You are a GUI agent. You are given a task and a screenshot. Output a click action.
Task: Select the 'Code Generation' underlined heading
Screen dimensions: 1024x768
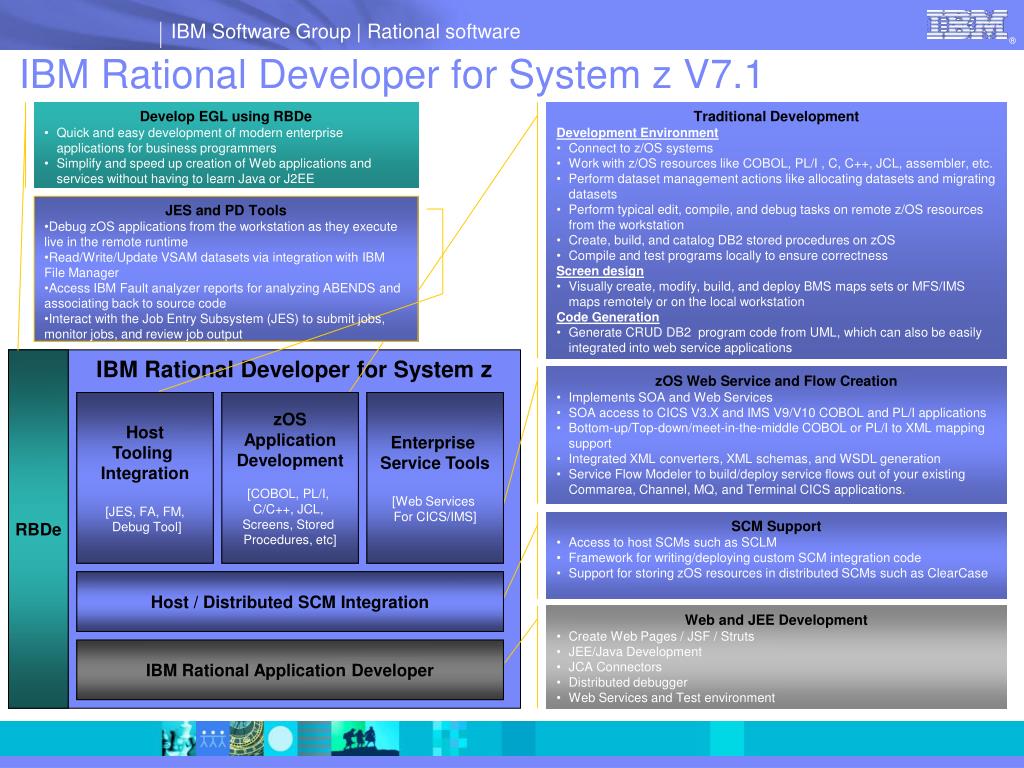607,317
